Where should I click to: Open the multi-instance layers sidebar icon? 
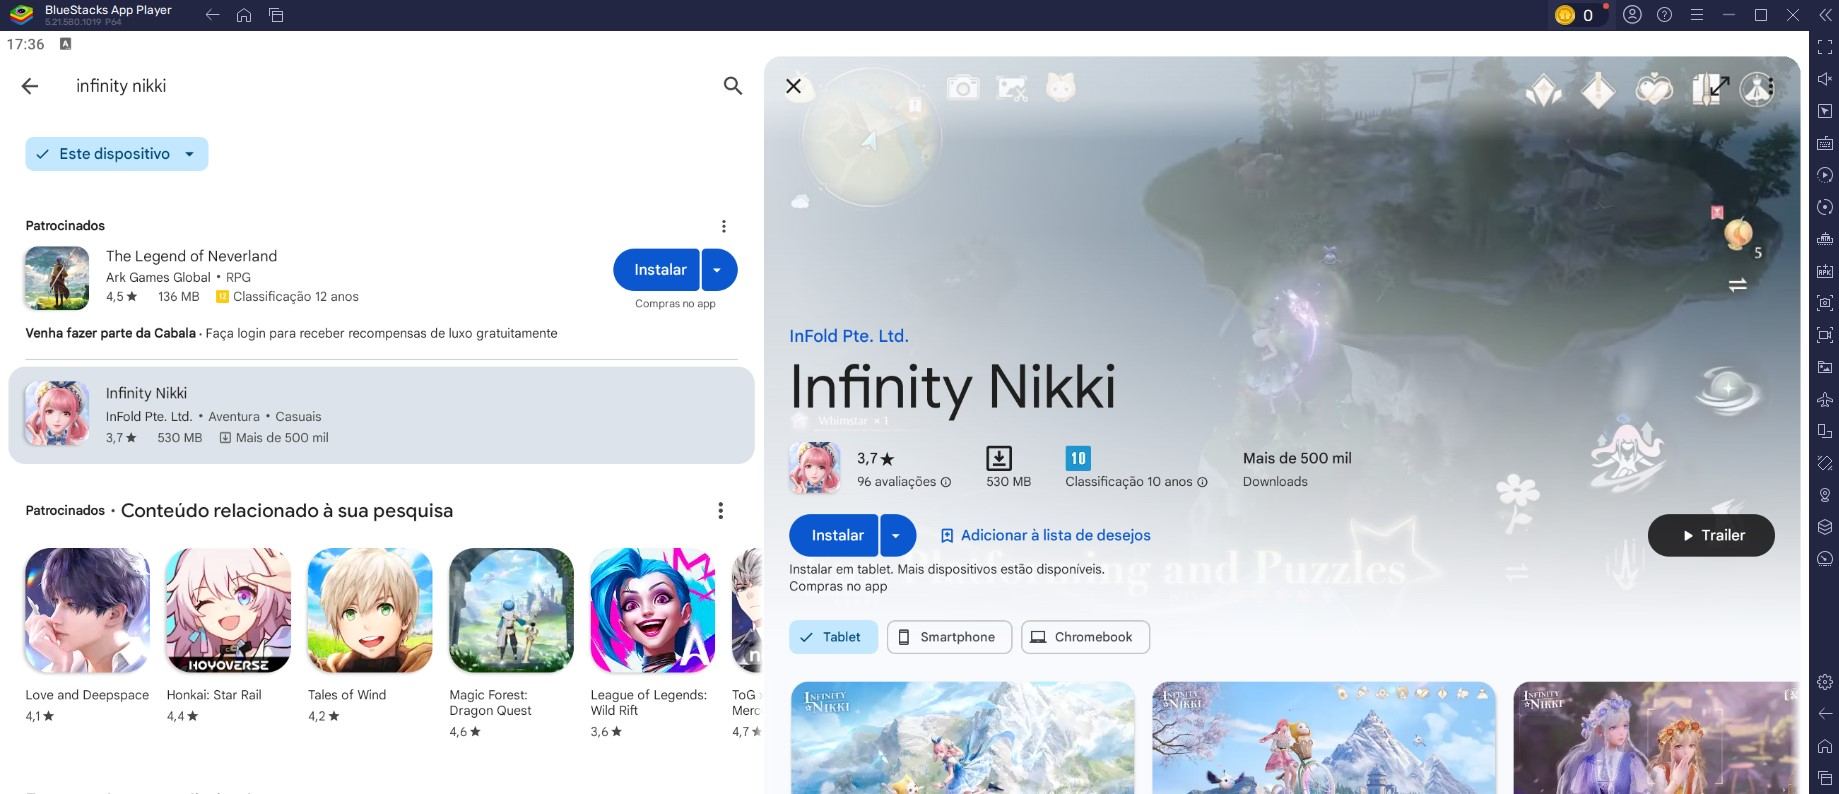pyautogui.click(x=1825, y=527)
